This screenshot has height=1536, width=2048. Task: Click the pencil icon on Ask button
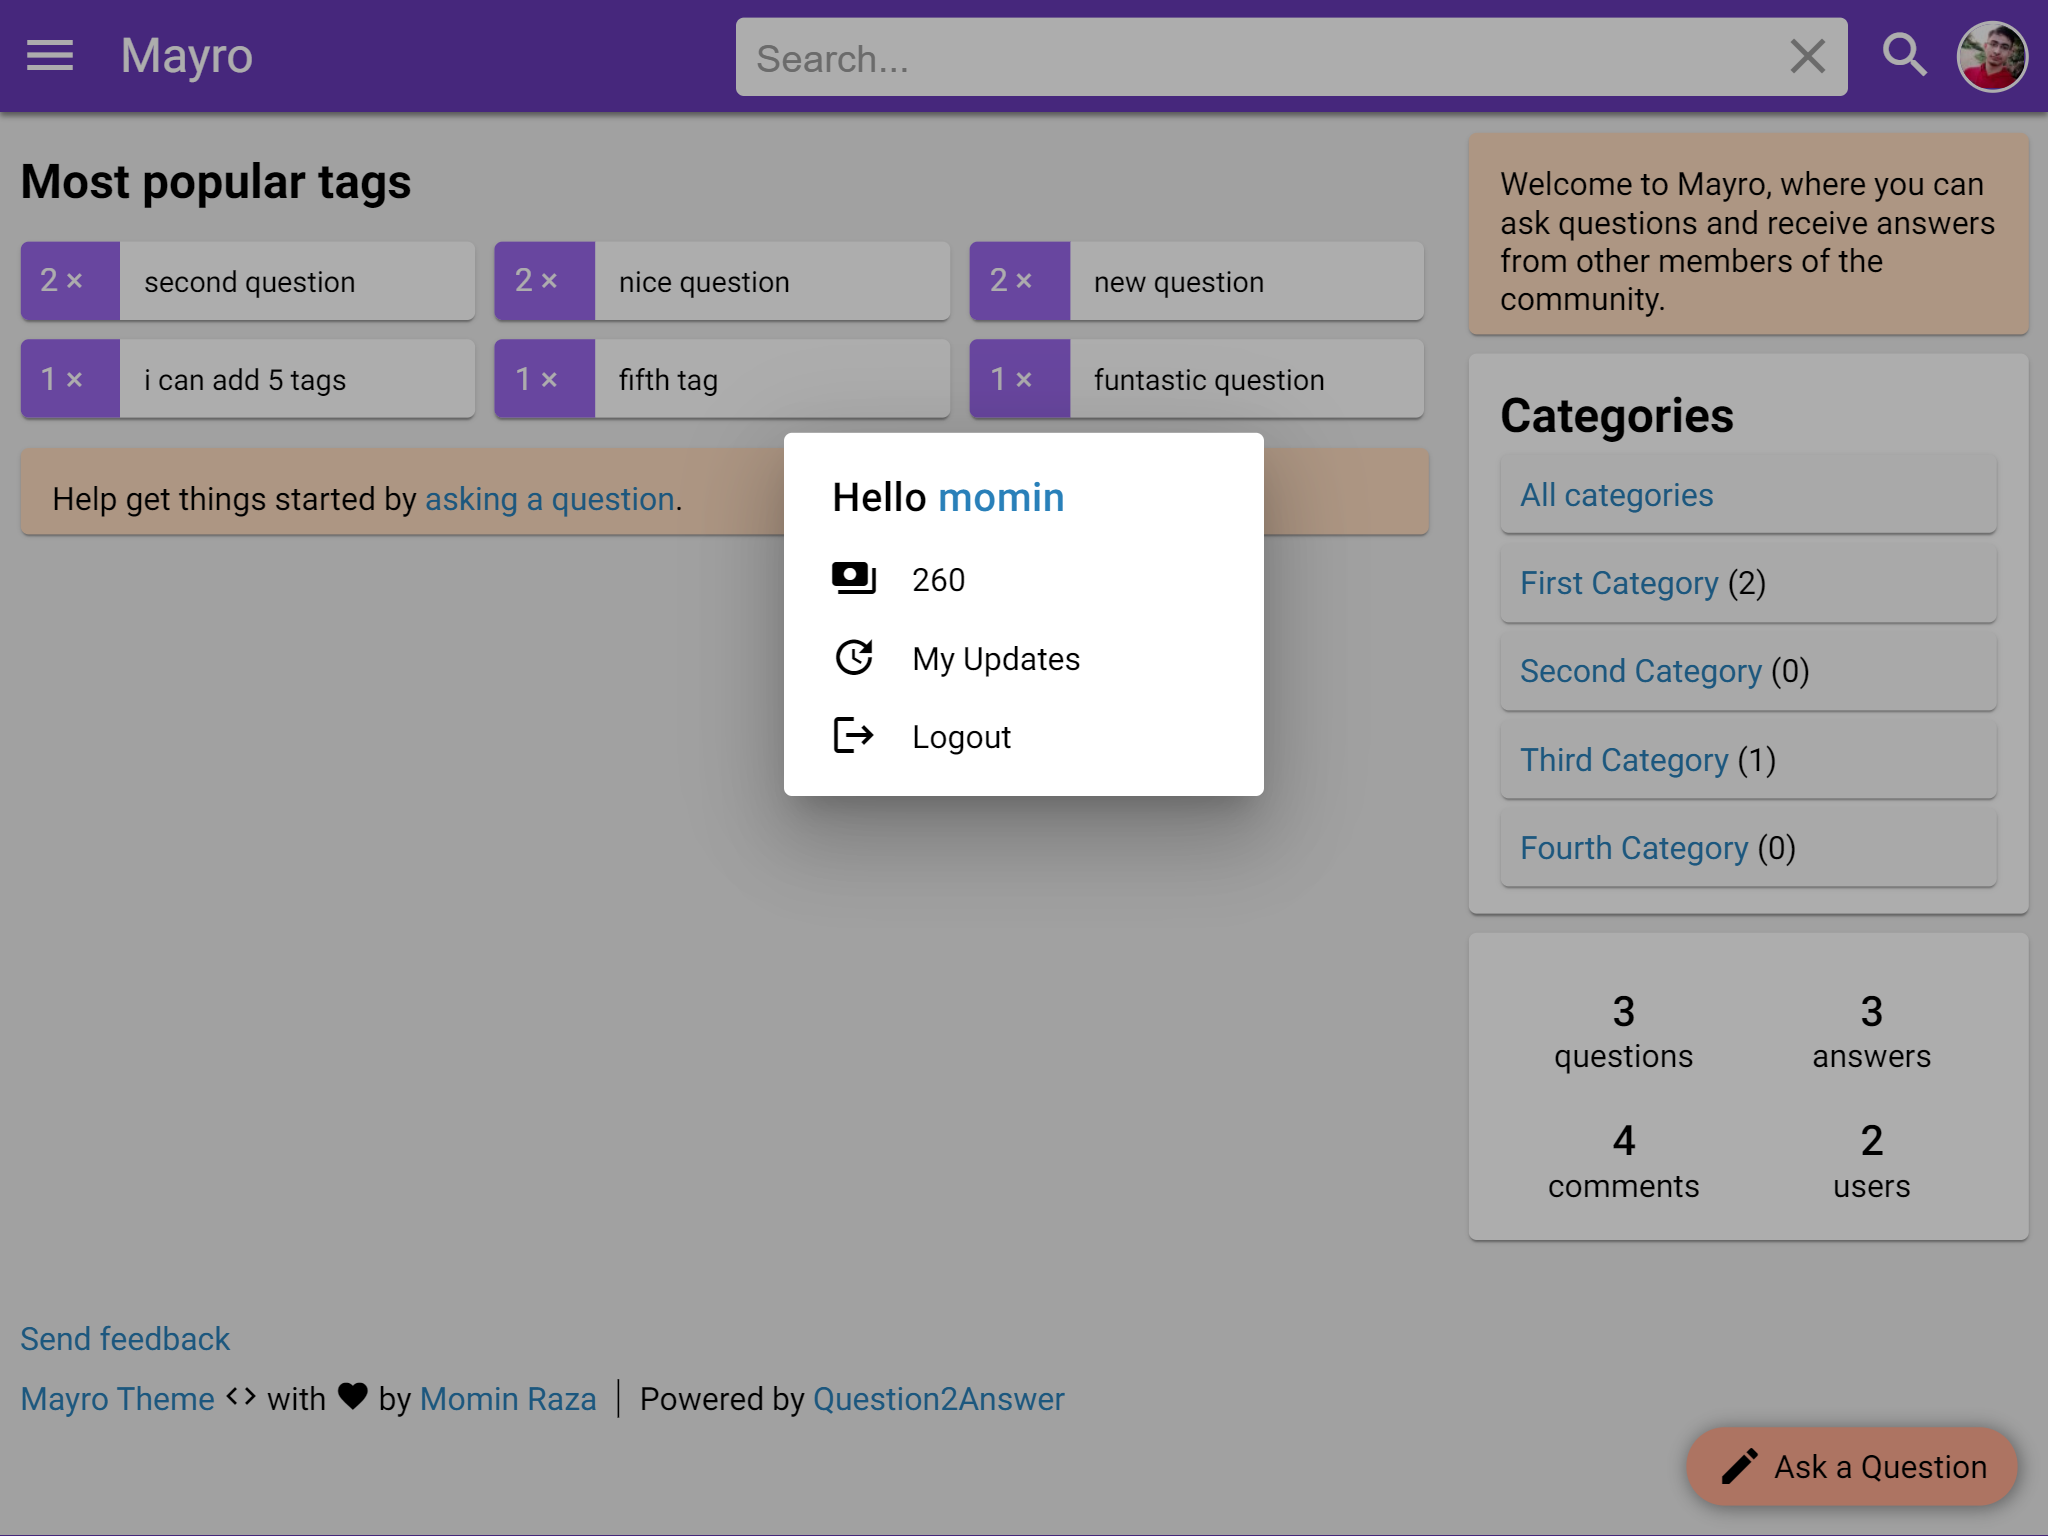(1739, 1467)
